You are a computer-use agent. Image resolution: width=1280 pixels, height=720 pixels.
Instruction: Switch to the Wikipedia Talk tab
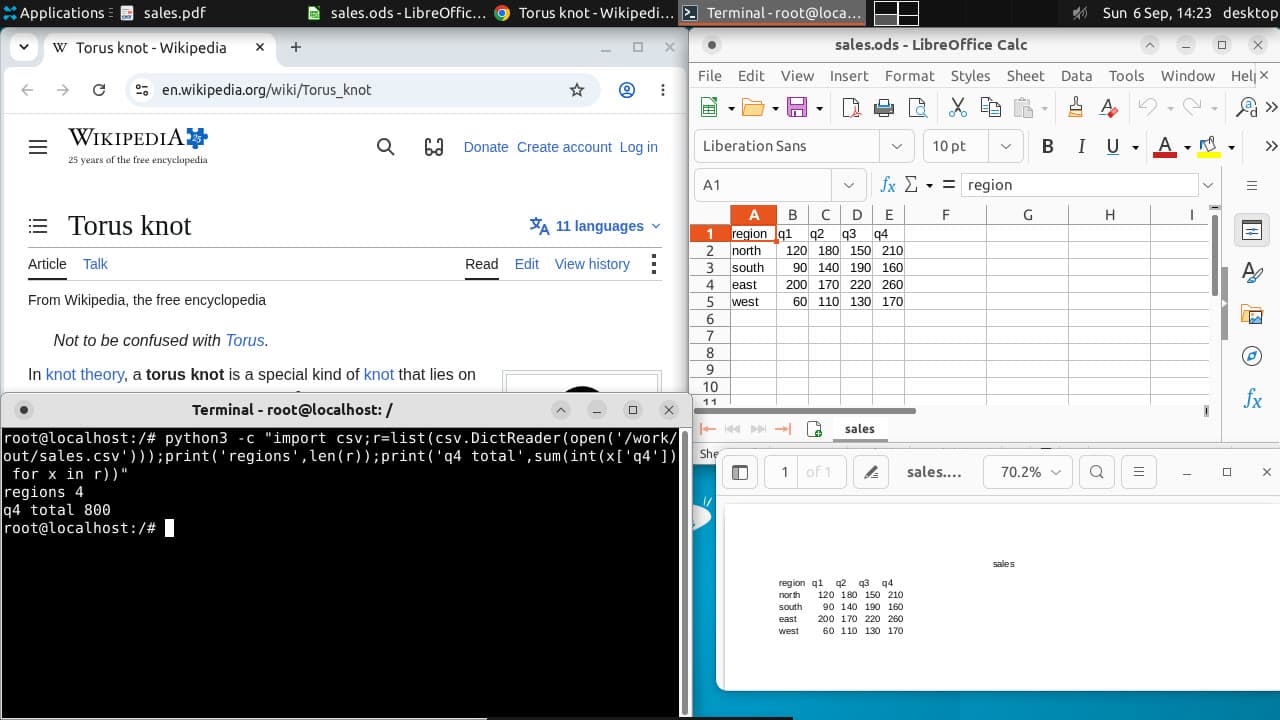(95, 264)
